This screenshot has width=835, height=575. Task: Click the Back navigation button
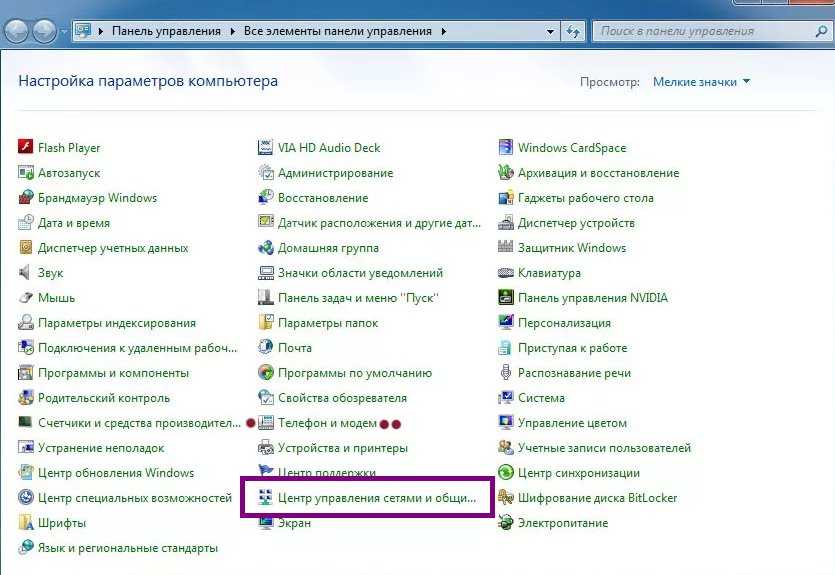pos(17,31)
